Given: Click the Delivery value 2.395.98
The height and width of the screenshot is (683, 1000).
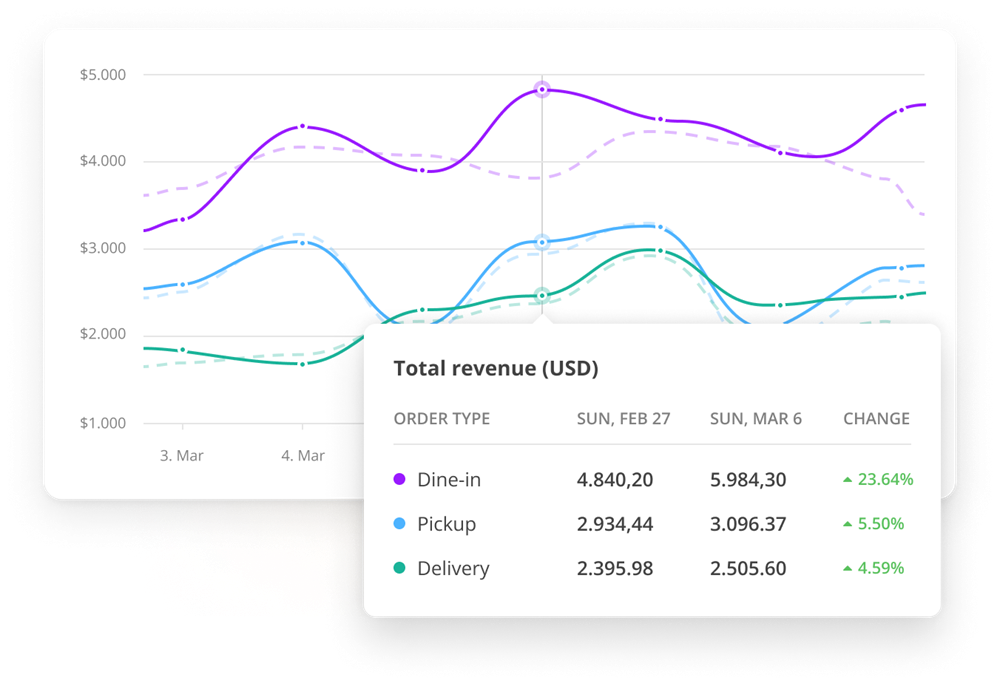Looking at the screenshot, I should [x=615, y=568].
